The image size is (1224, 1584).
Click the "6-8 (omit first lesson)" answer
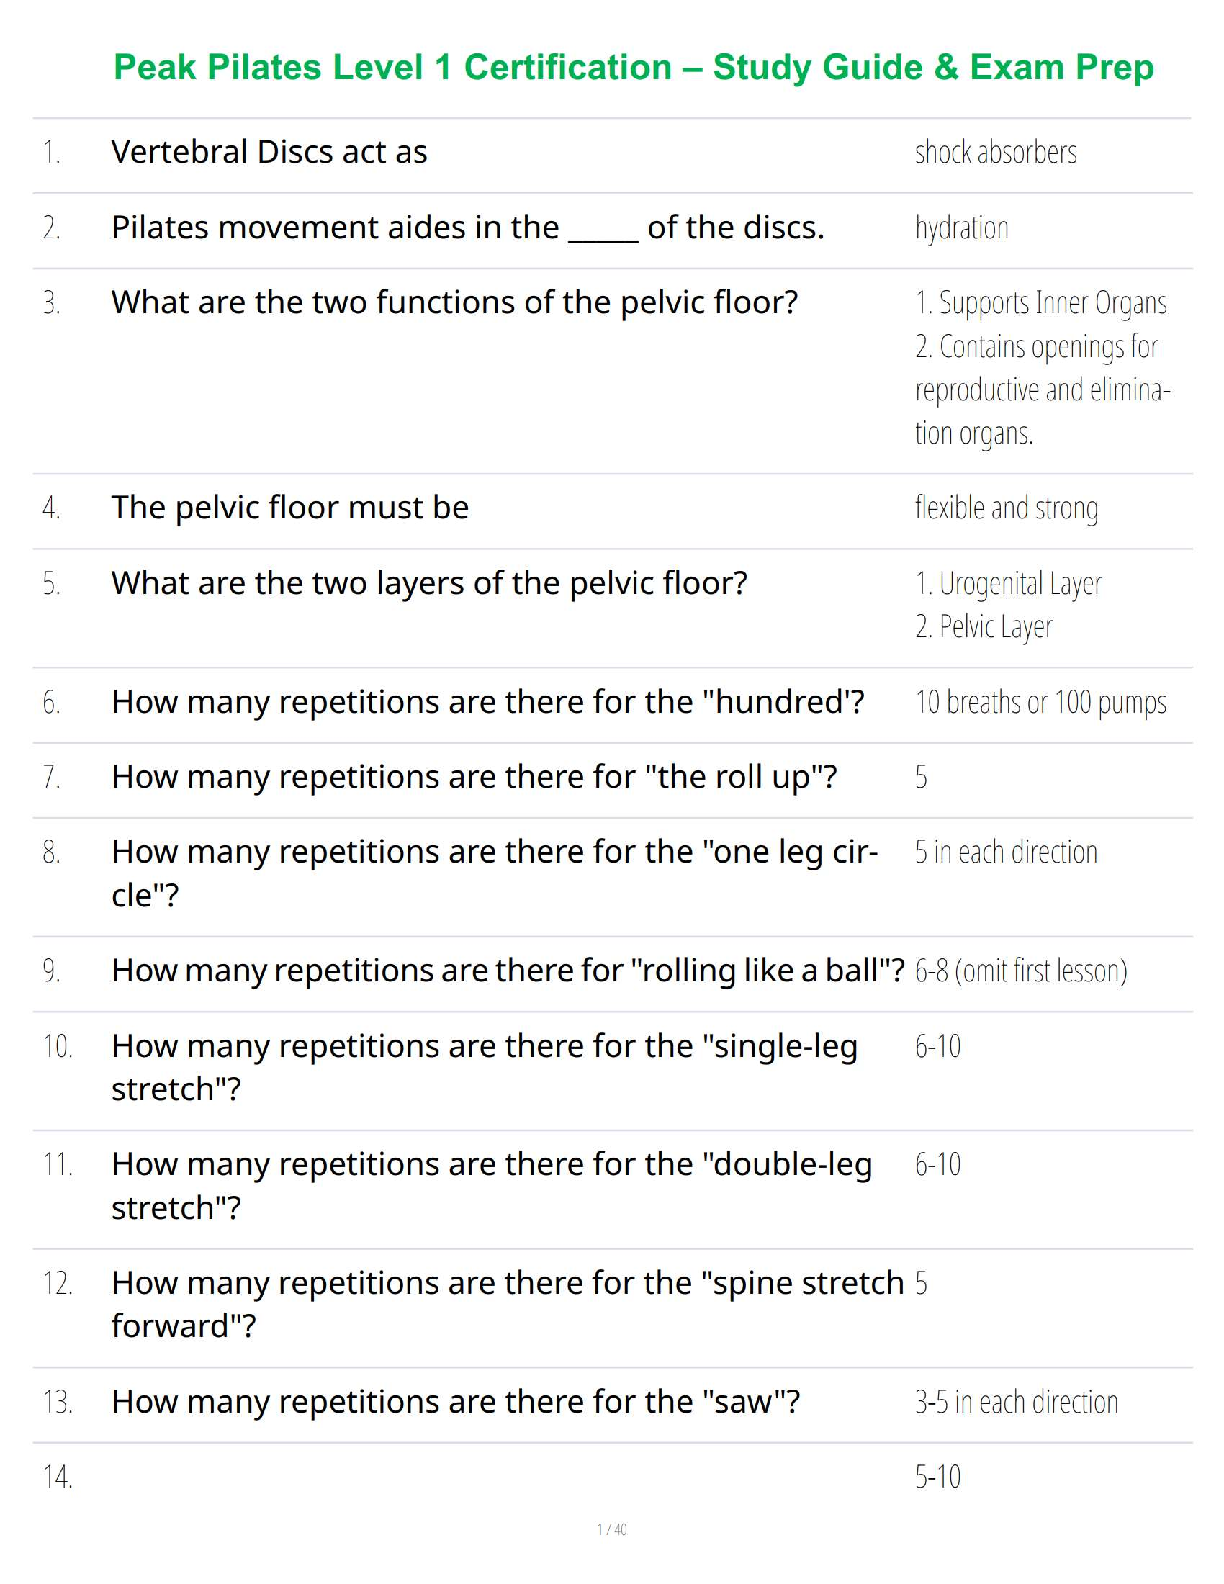[1021, 970]
